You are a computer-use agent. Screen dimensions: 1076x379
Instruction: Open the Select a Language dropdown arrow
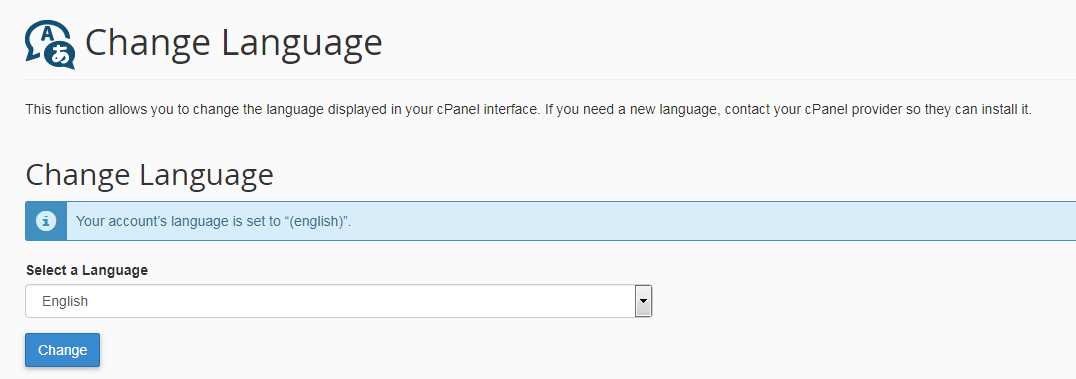point(643,301)
